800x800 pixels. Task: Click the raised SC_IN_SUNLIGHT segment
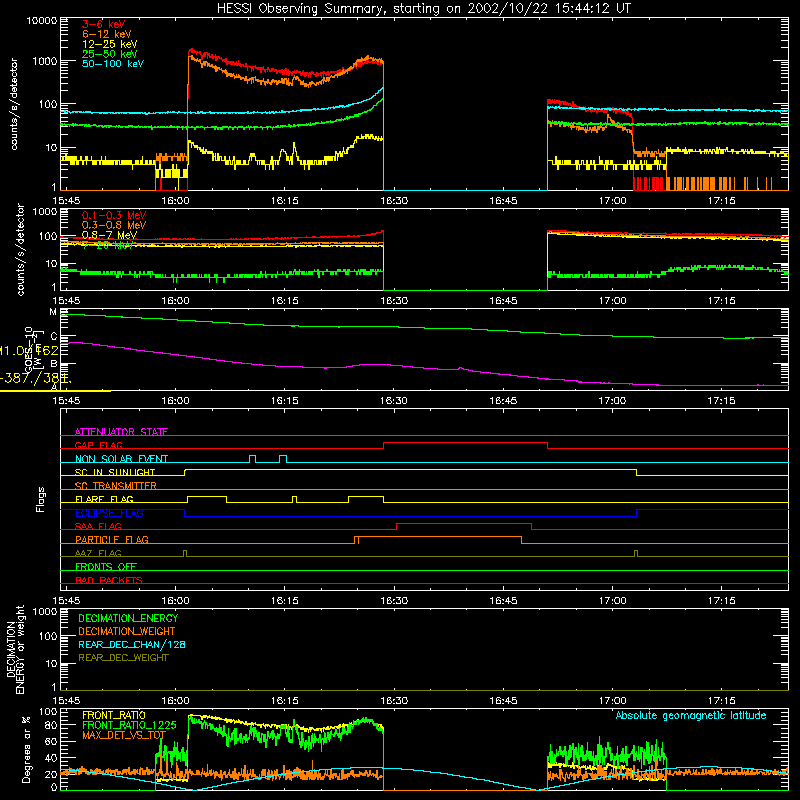[x=410, y=469]
